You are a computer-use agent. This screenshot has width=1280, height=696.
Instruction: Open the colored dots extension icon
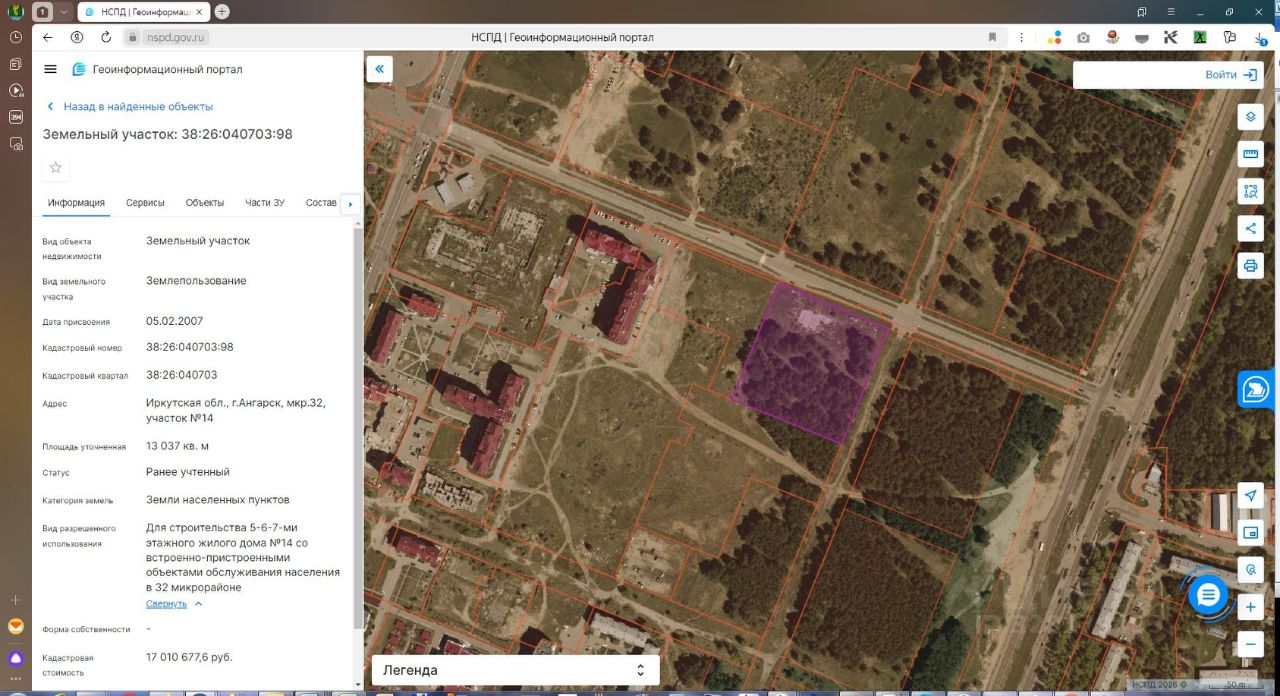[1054, 37]
